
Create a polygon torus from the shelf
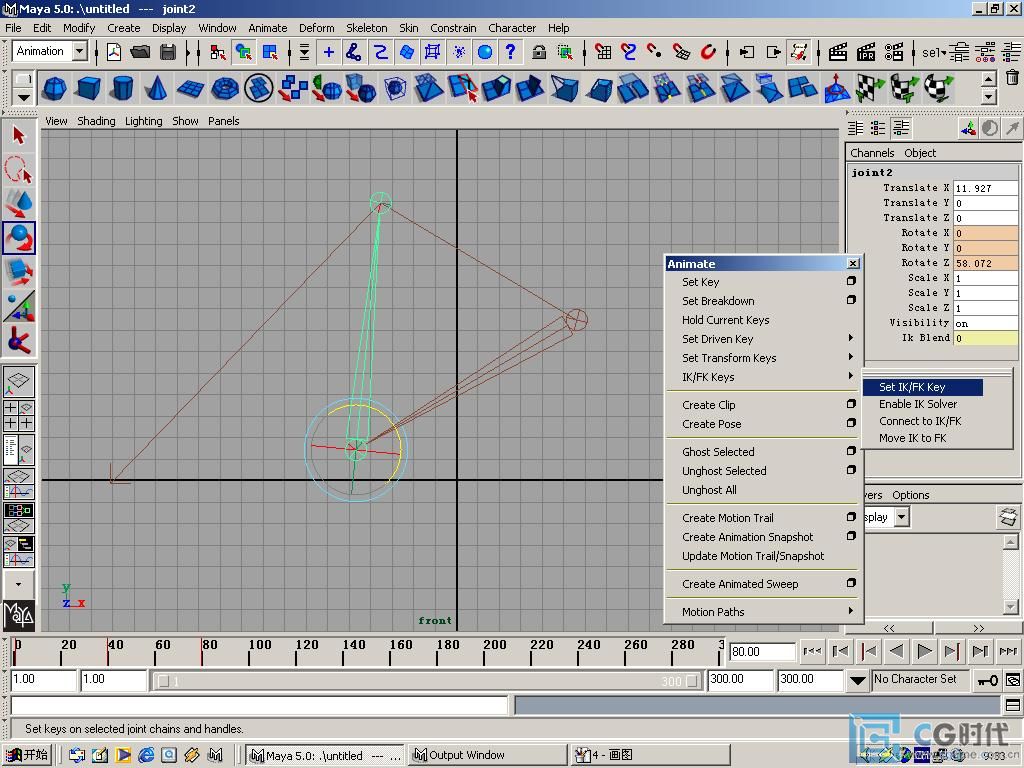[225, 88]
